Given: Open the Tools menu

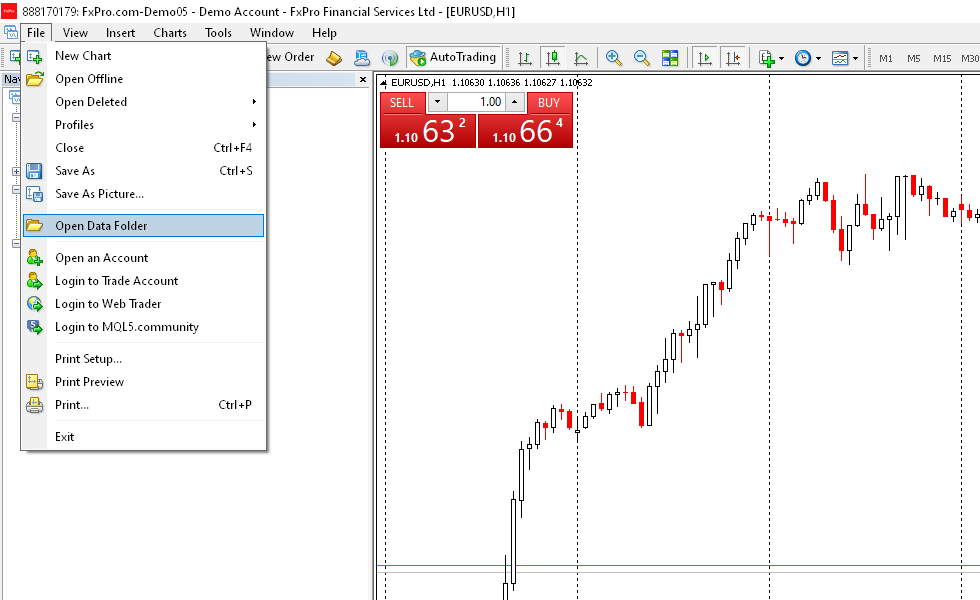Looking at the screenshot, I should (218, 33).
